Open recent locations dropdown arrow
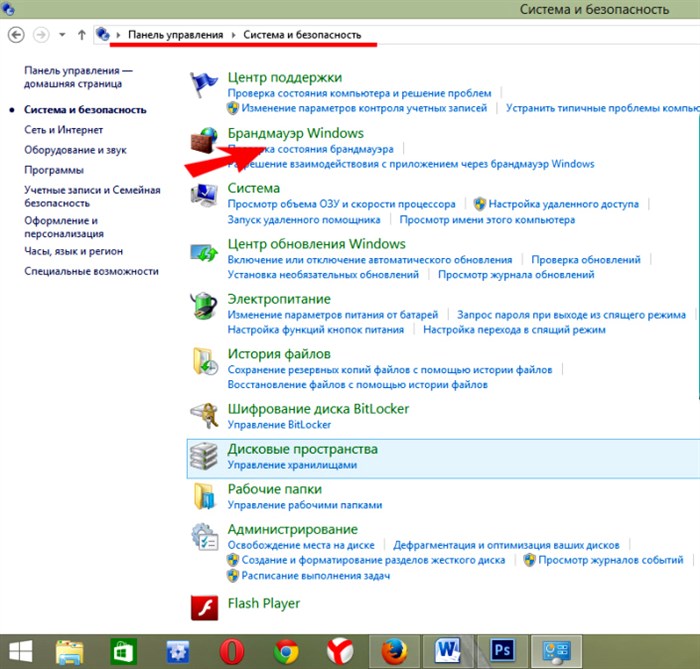Image resolution: width=700 pixels, height=669 pixels. point(62,35)
